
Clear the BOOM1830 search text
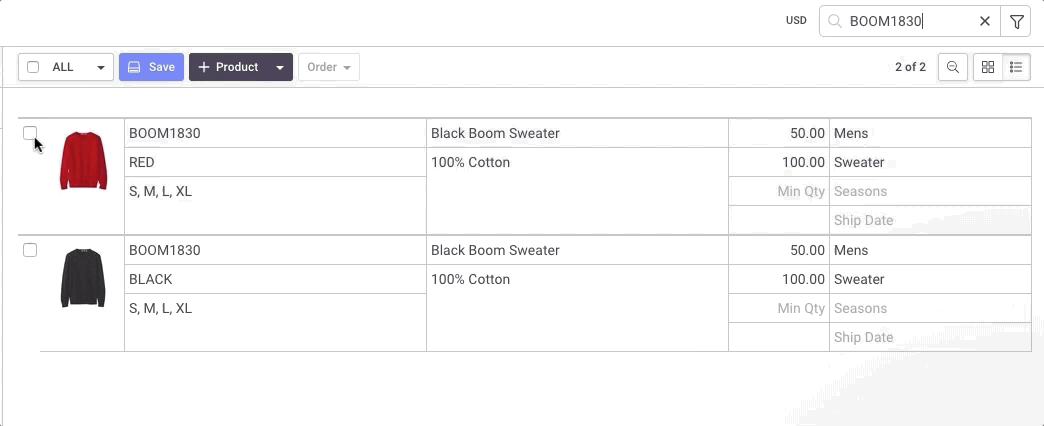pyautogui.click(x=985, y=21)
